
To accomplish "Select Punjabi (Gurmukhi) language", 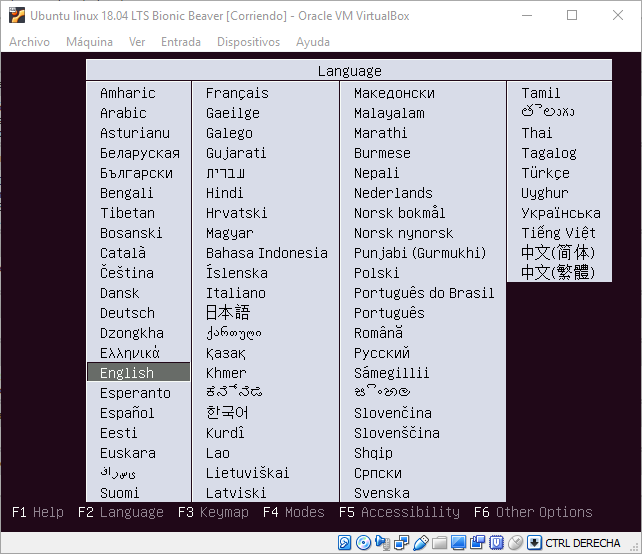I will click(420, 253).
